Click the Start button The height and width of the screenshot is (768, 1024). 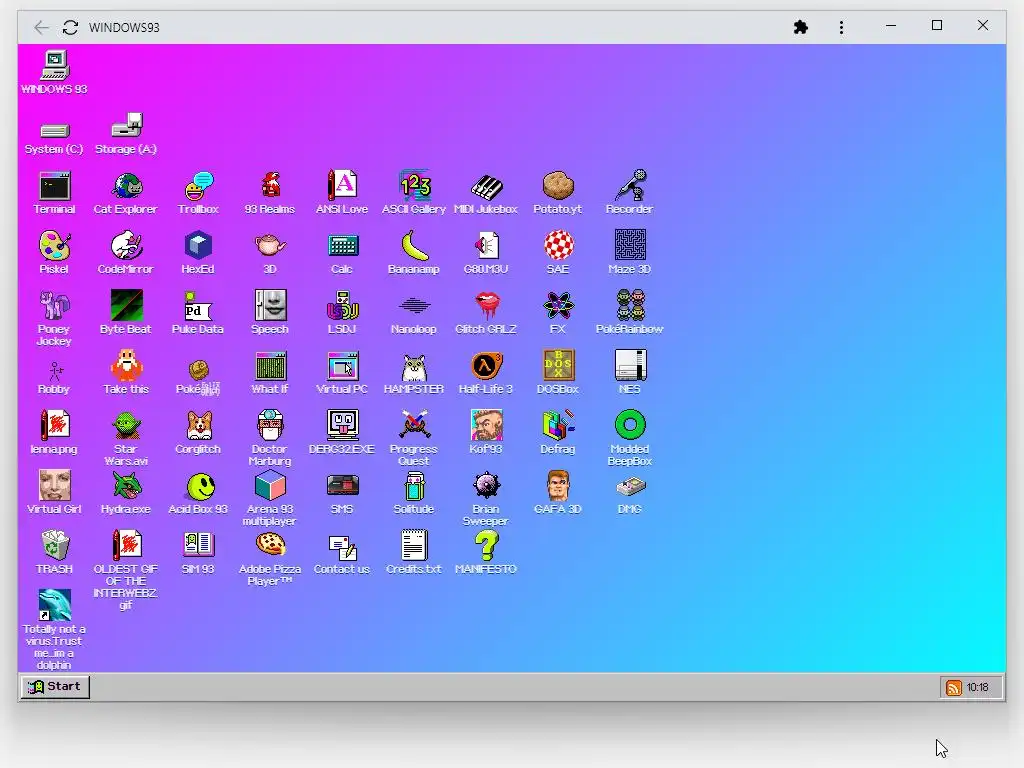[x=56, y=687]
